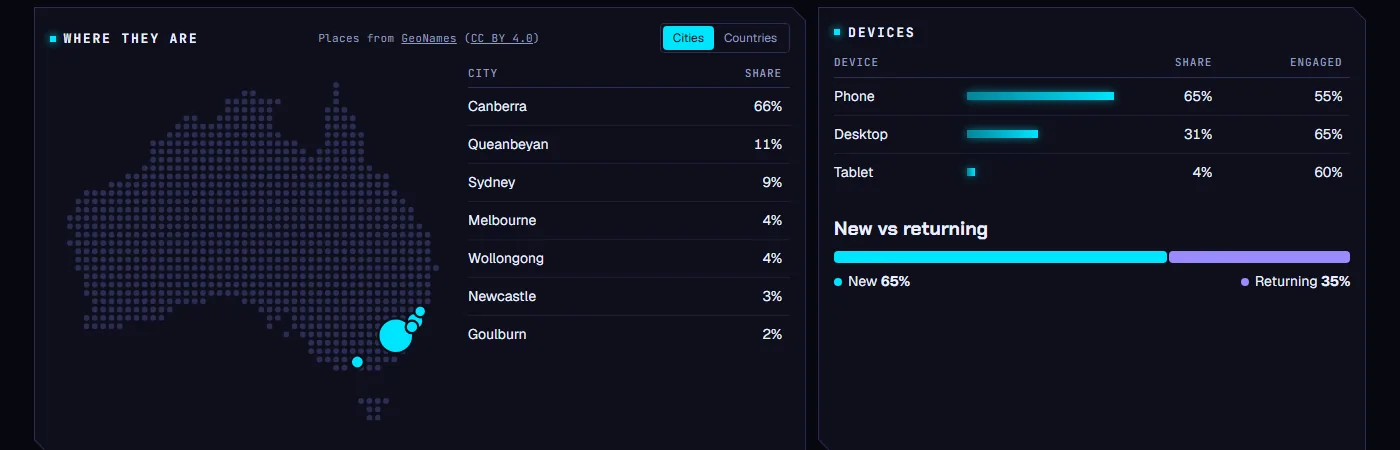Click Desktop's 65% engaged value
The width and height of the screenshot is (1400, 450).
click(x=1328, y=134)
